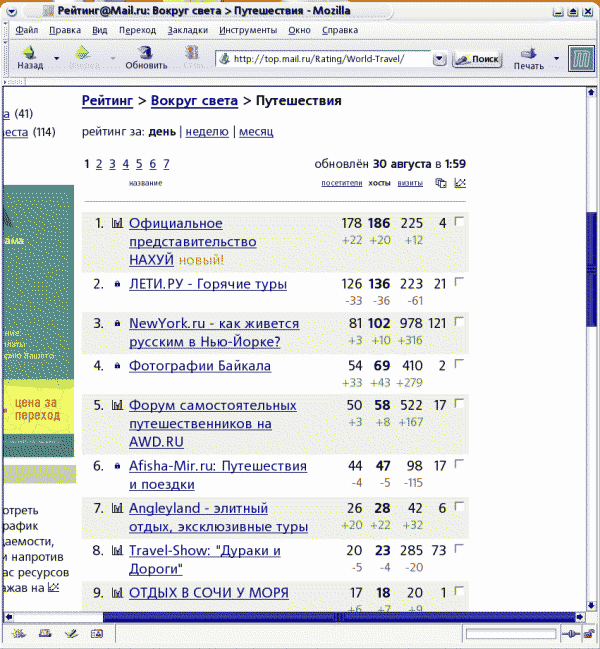This screenshot has width=600, height=649.
Task: Click lock icon next to NewYork.ru
Action: click(118, 323)
